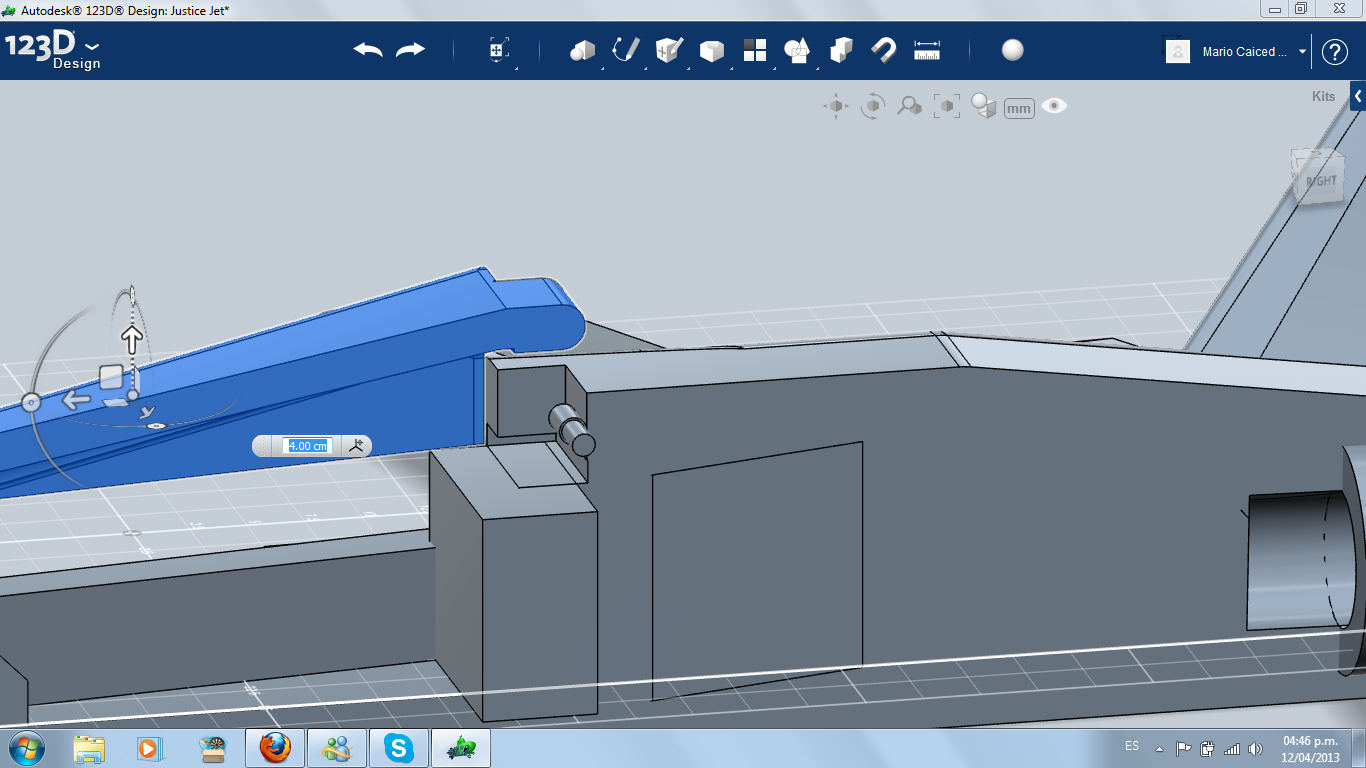The image size is (1366, 768).
Task: Toggle the visibility eye icon
Action: pyautogui.click(x=1054, y=105)
